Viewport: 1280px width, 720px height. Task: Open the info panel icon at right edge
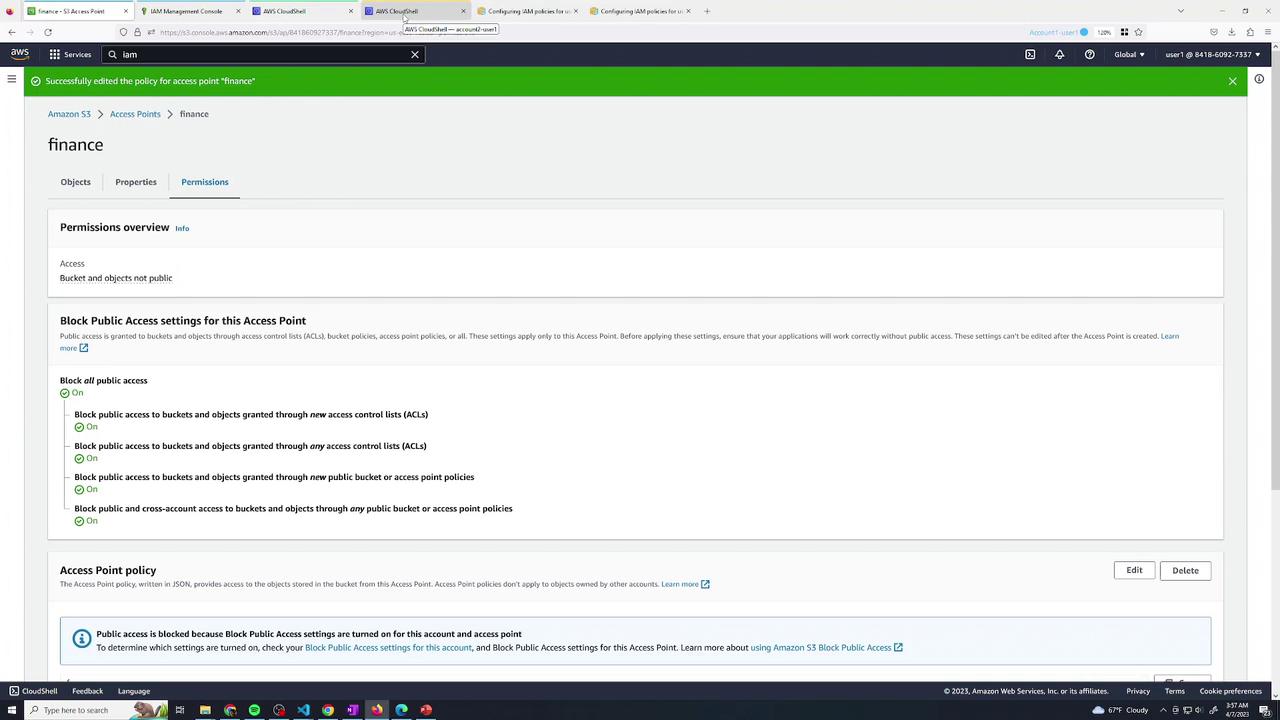tap(1260, 79)
